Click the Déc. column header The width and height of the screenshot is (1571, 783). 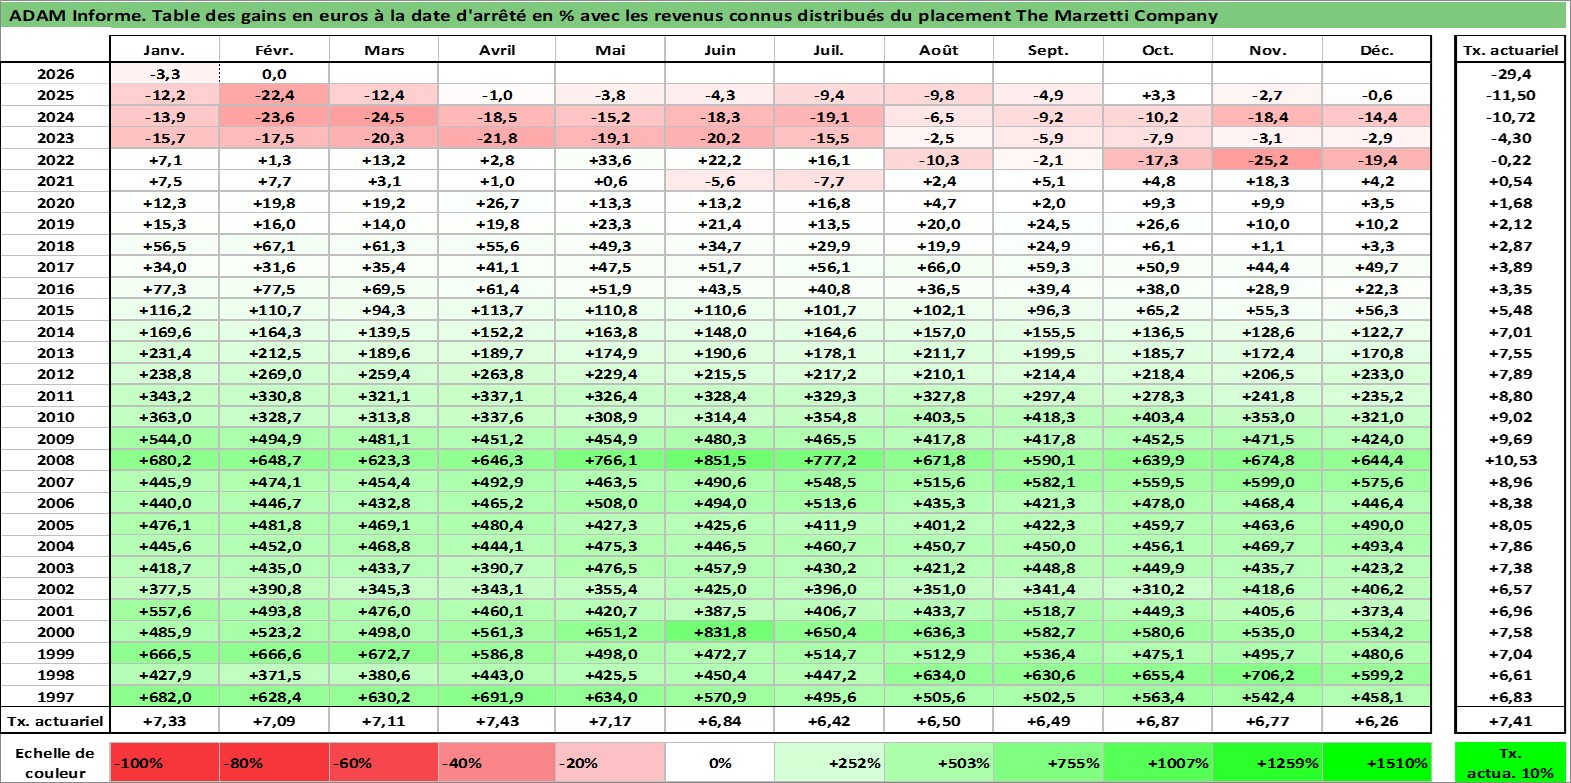[x=1377, y=50]
